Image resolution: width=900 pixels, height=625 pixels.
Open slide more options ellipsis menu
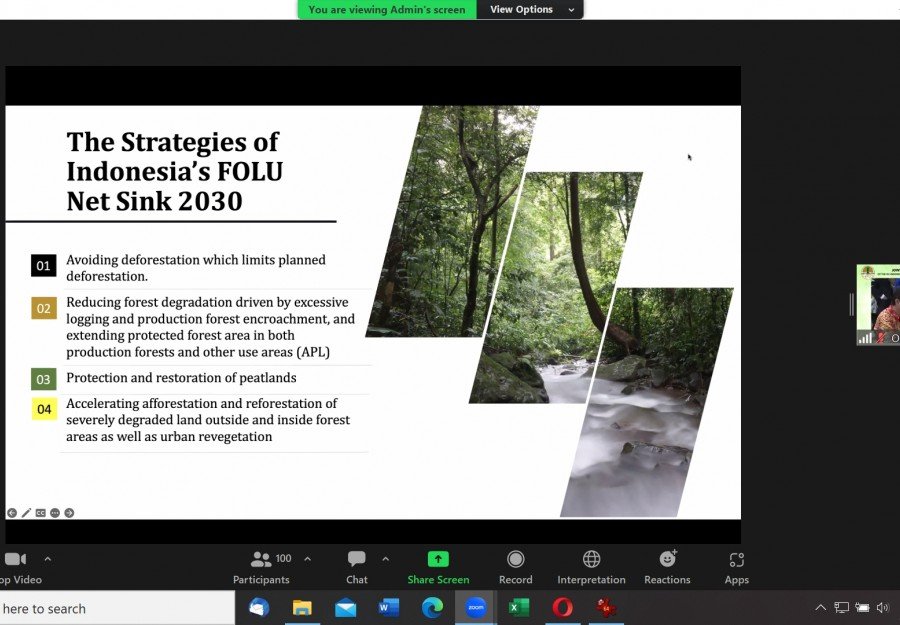[x=55, y=513]
